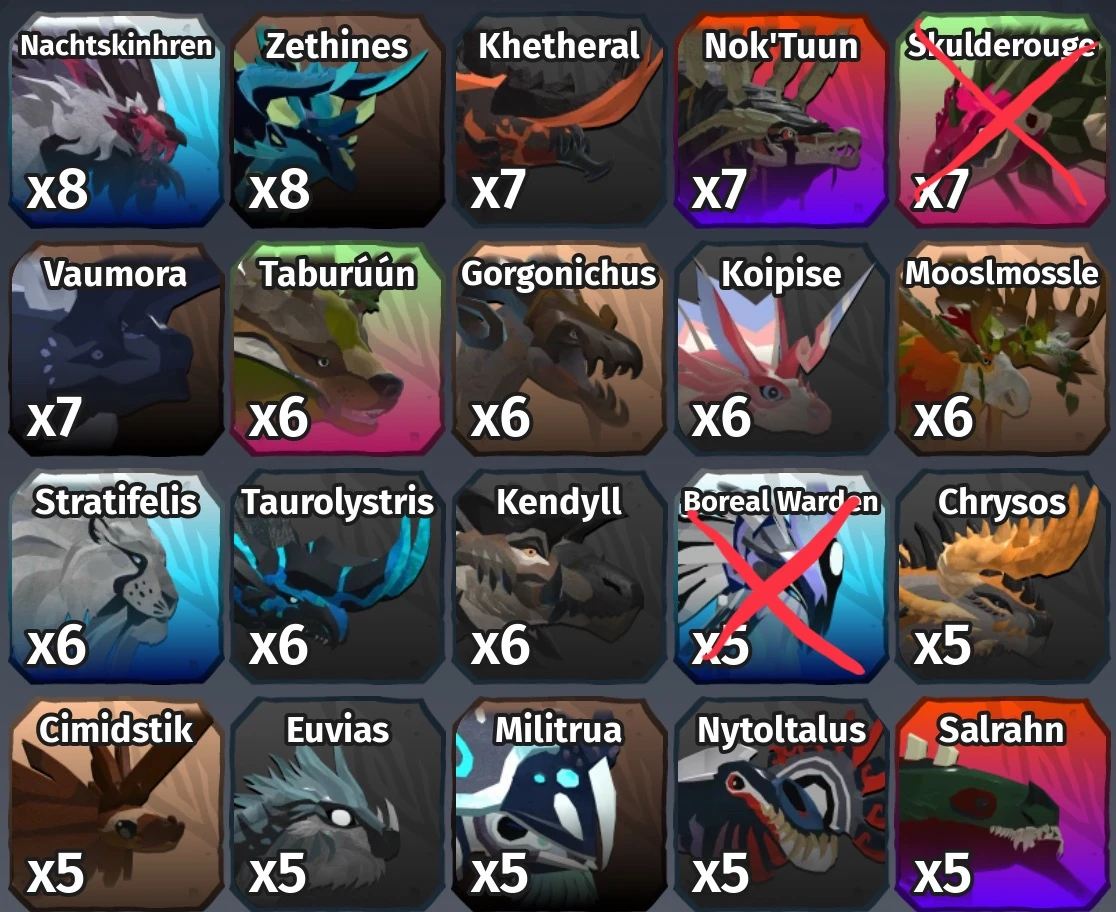Screen dimensions: 1116x912
Task: Open the Mooslmossle creature slot
Action: coord(1003,348)
